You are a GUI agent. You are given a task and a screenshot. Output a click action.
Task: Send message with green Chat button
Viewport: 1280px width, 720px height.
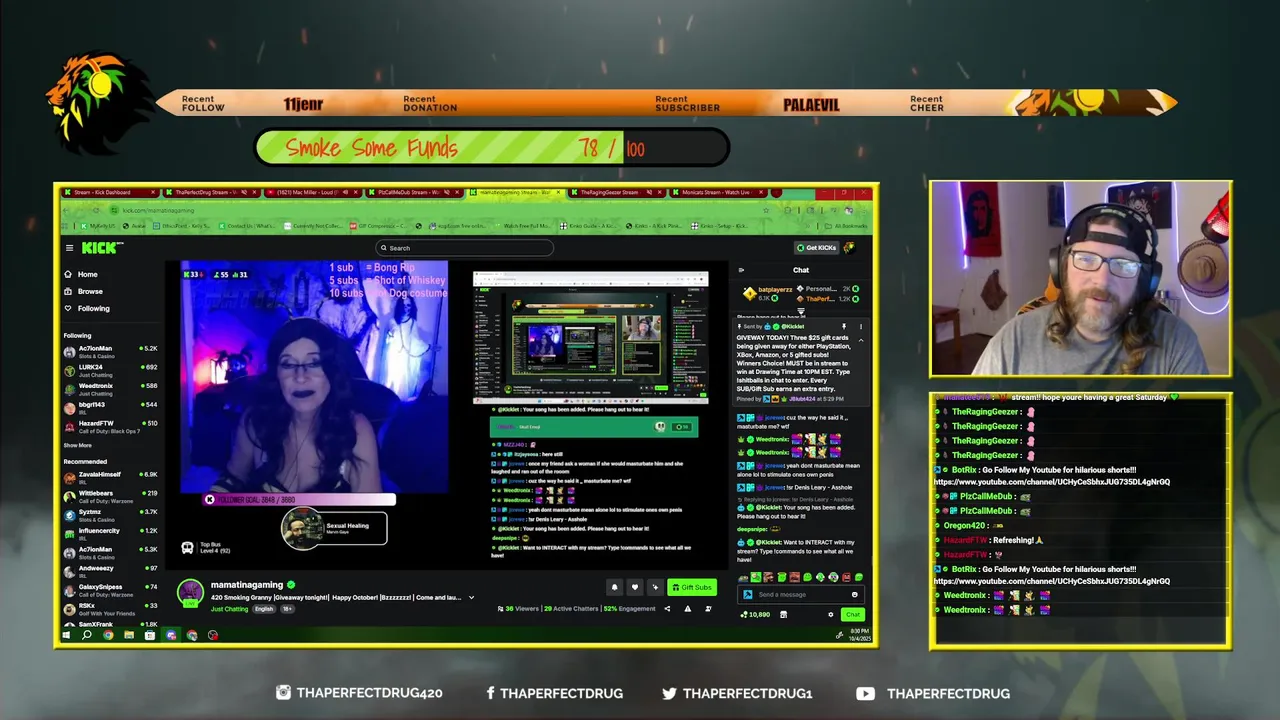[853, 614]
